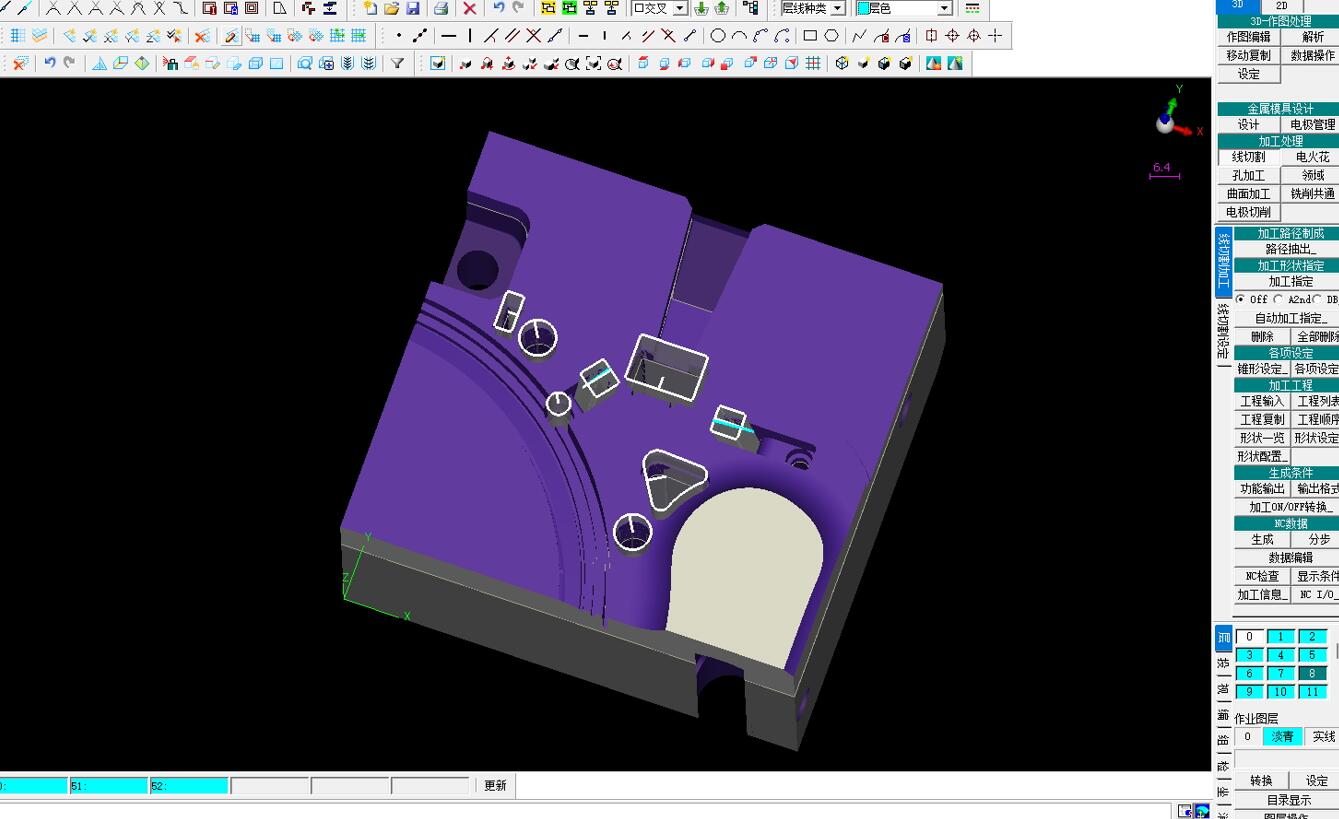The image size is (1339, 819).
Task: Select the polygon drawing tool
Action: point(831,36)
